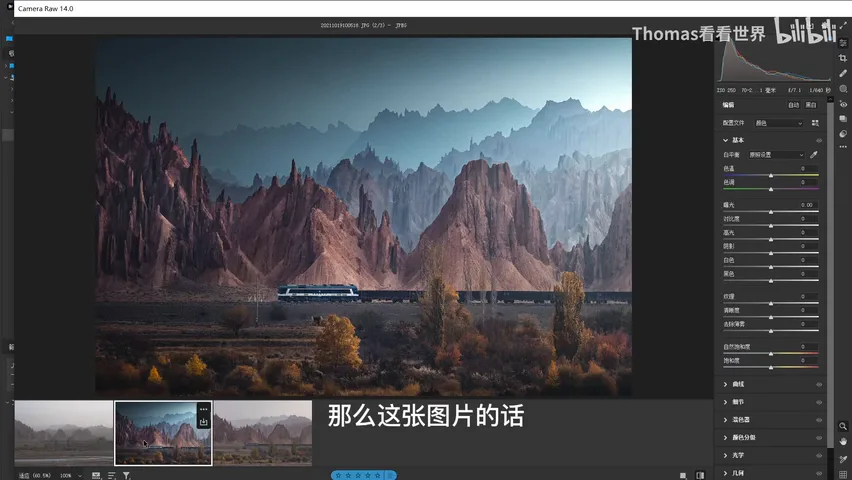Click 饱和度 saturation slider handle
This screenshot has height=480, width=852.
click(770, 367)
